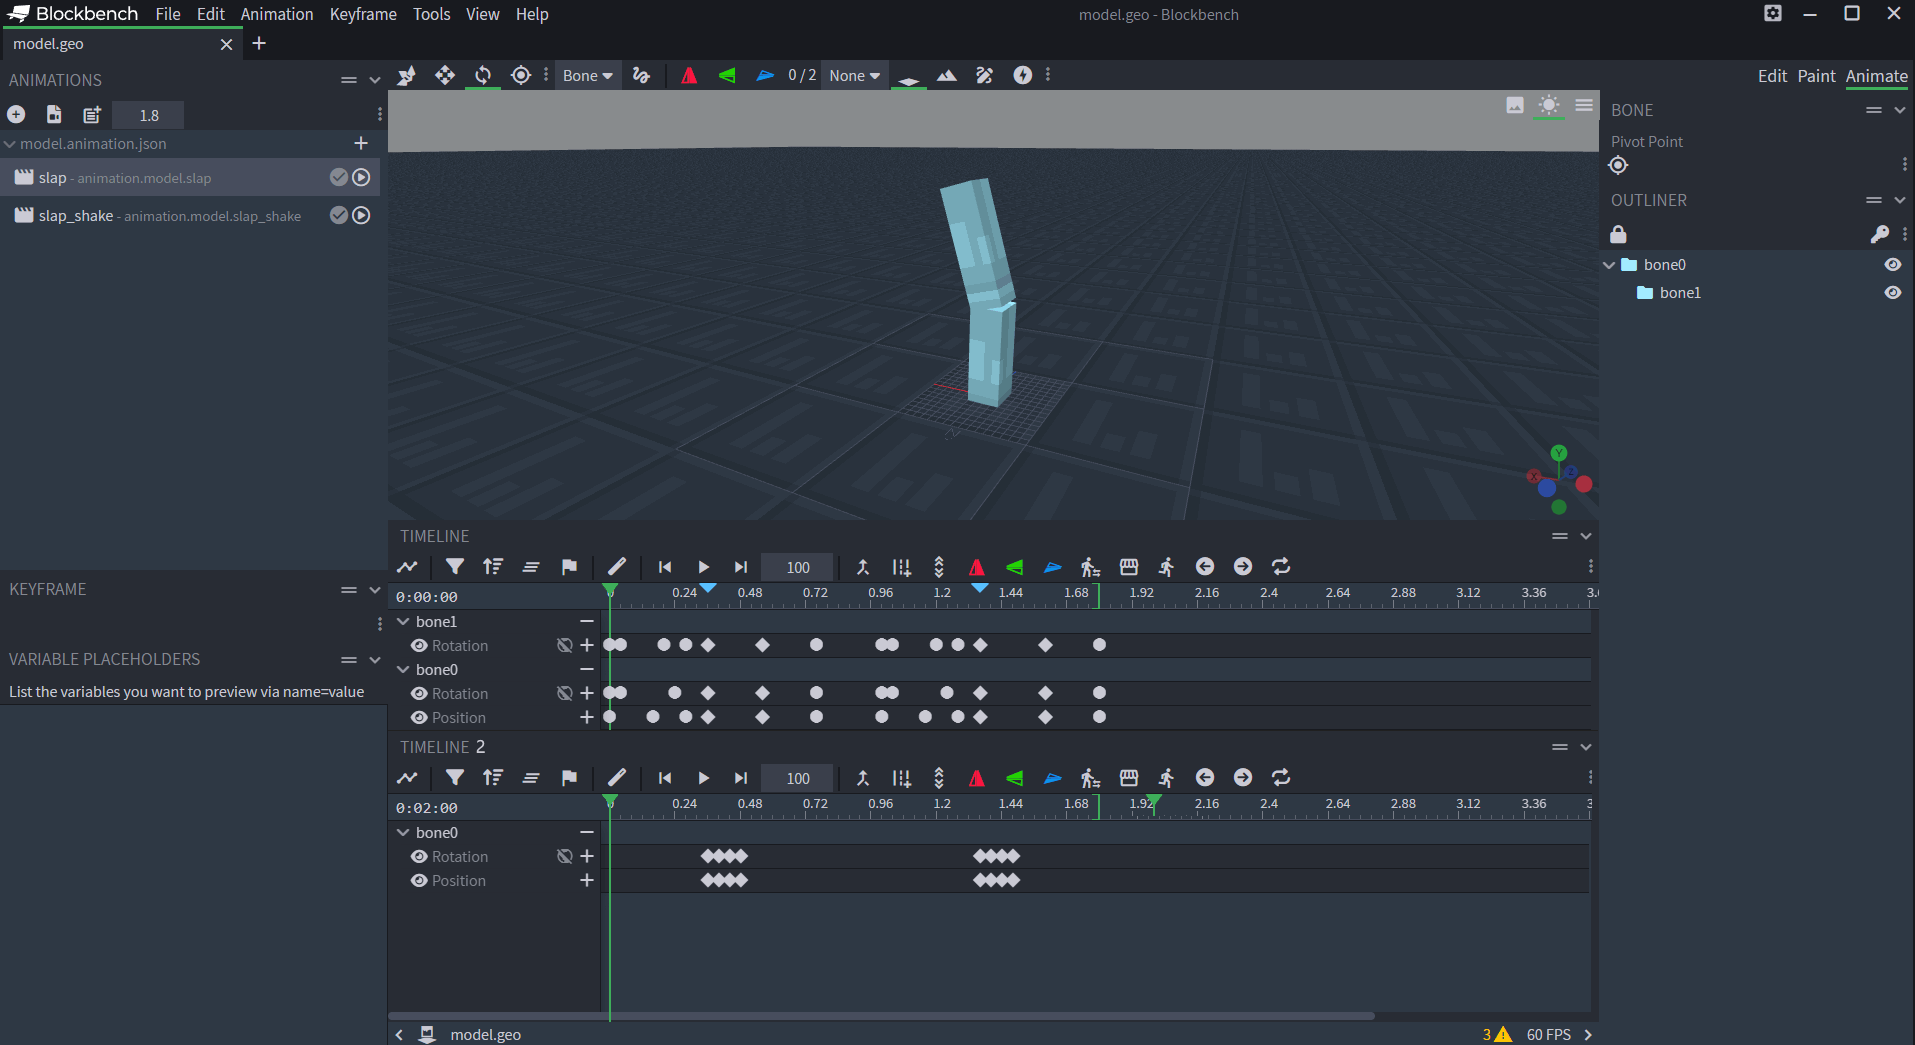Select the Rotate tool in top toolbar
Image resolution: width=1915 pixels, height=1045 pixels.
(x=483, y=76)
